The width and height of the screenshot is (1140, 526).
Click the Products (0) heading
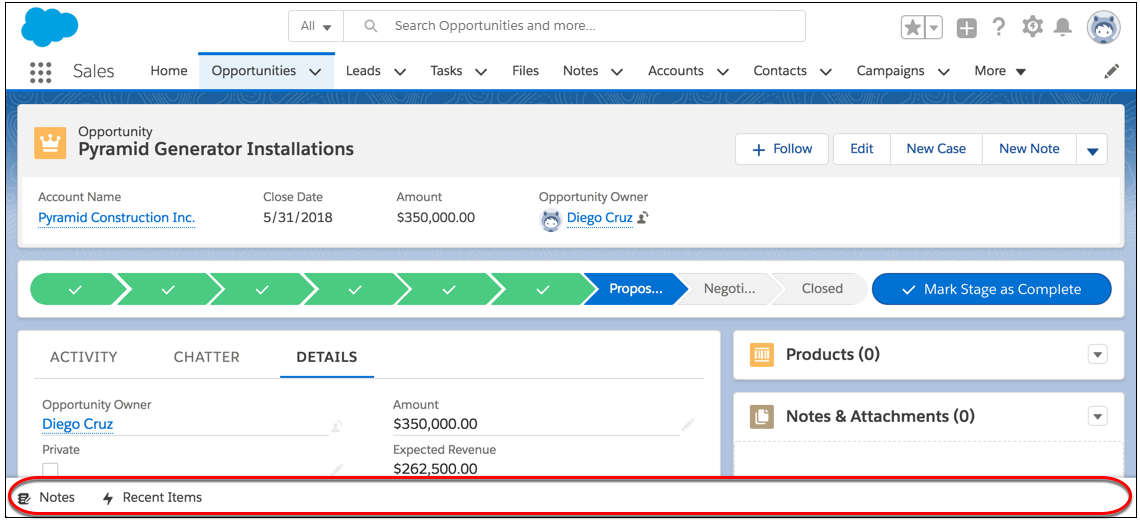click(832, 355)
